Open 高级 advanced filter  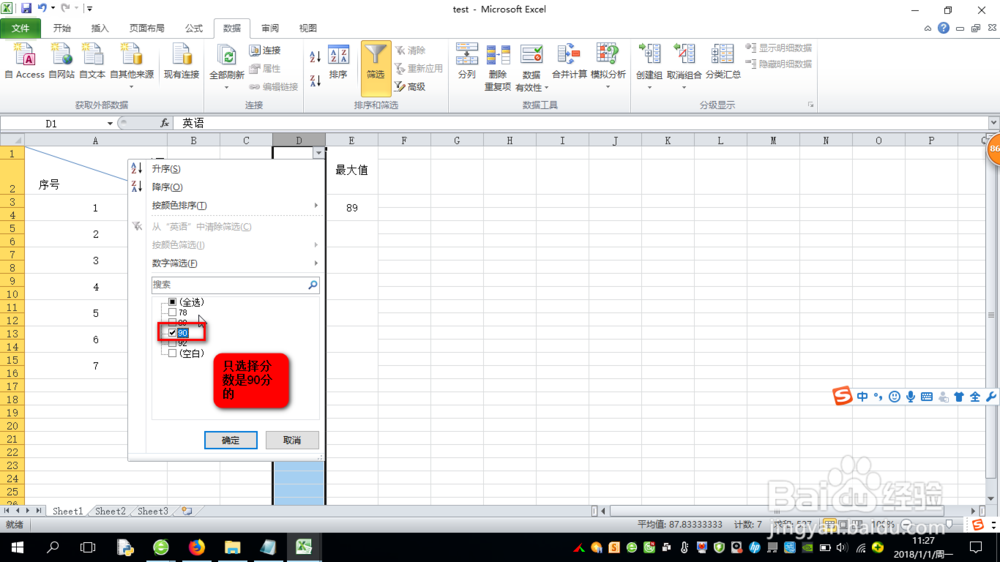pyautogui.click(x=410, y=87)
